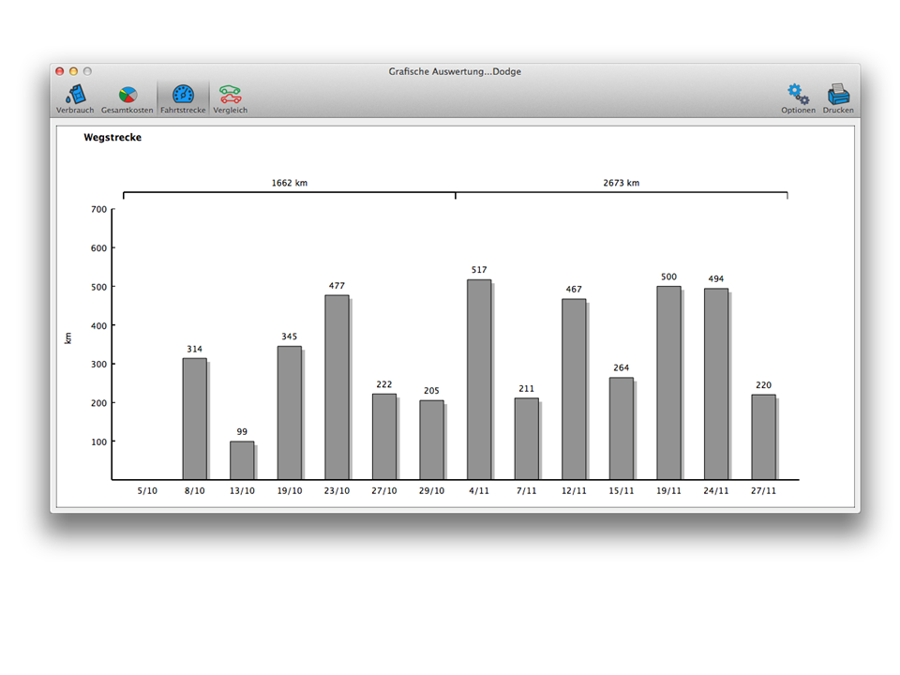Select the Fahrtstrecke speedometer icon
Screen dimensions: 900x675
183,98
